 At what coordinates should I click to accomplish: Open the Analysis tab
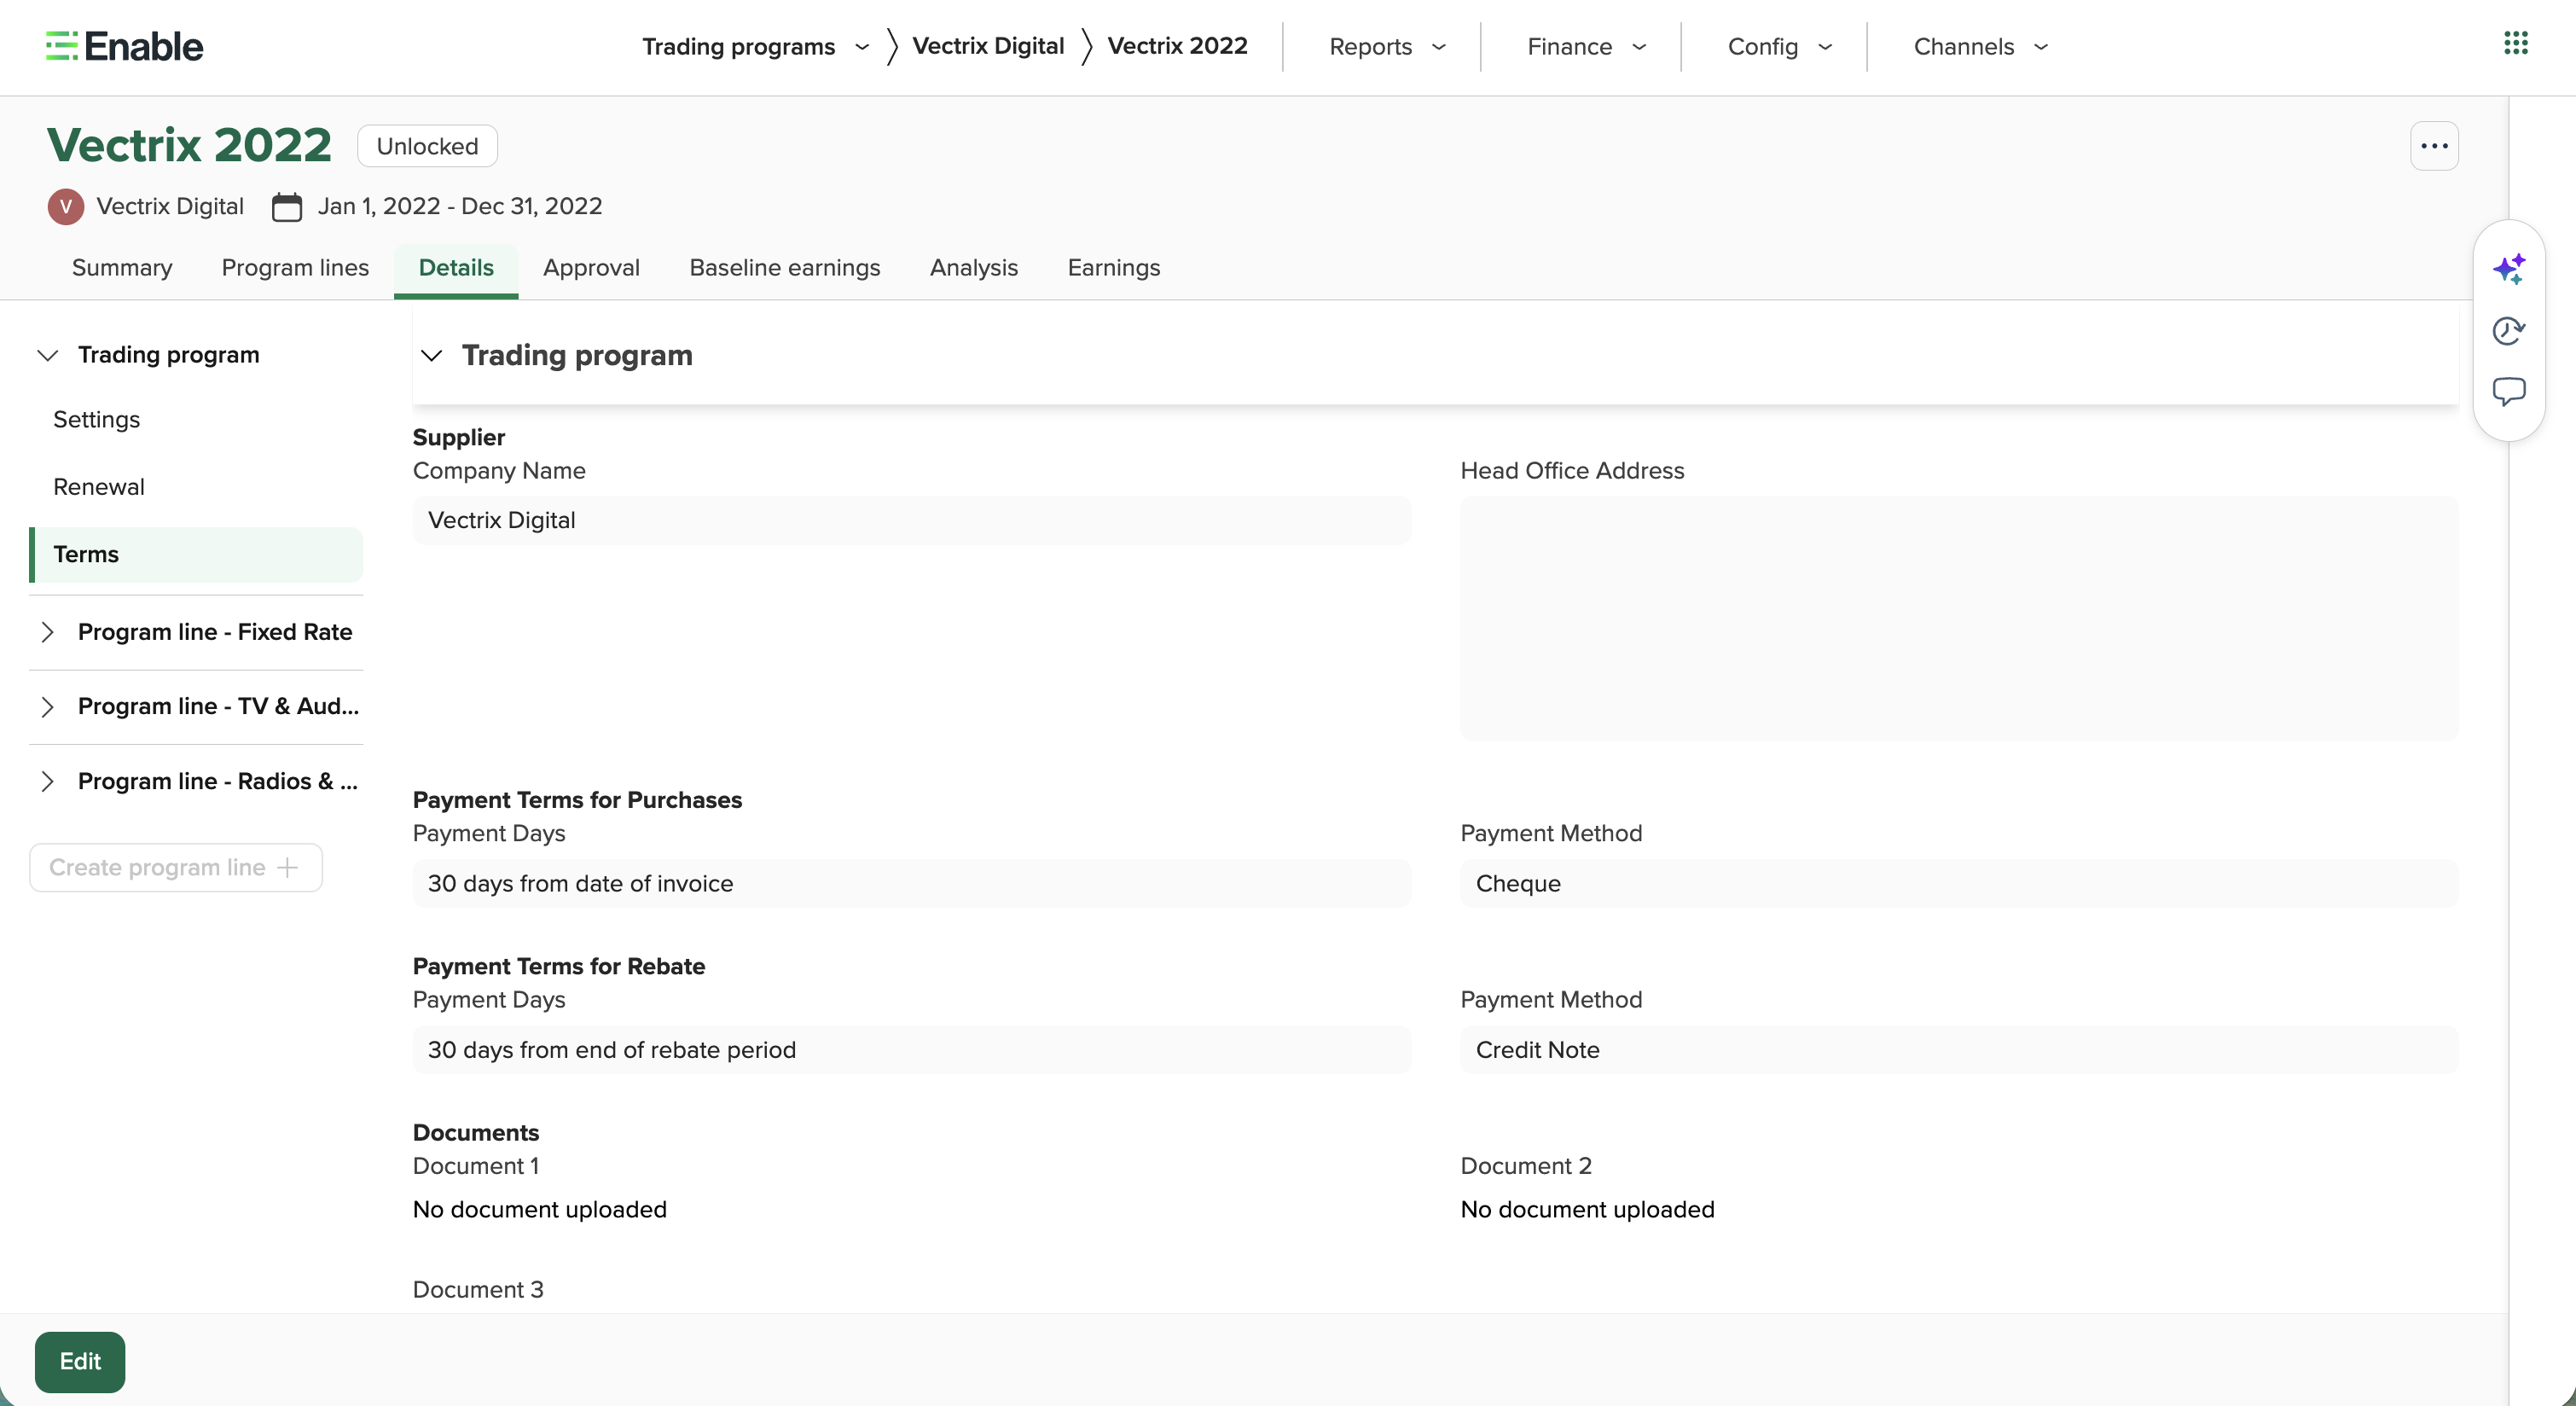974,268
